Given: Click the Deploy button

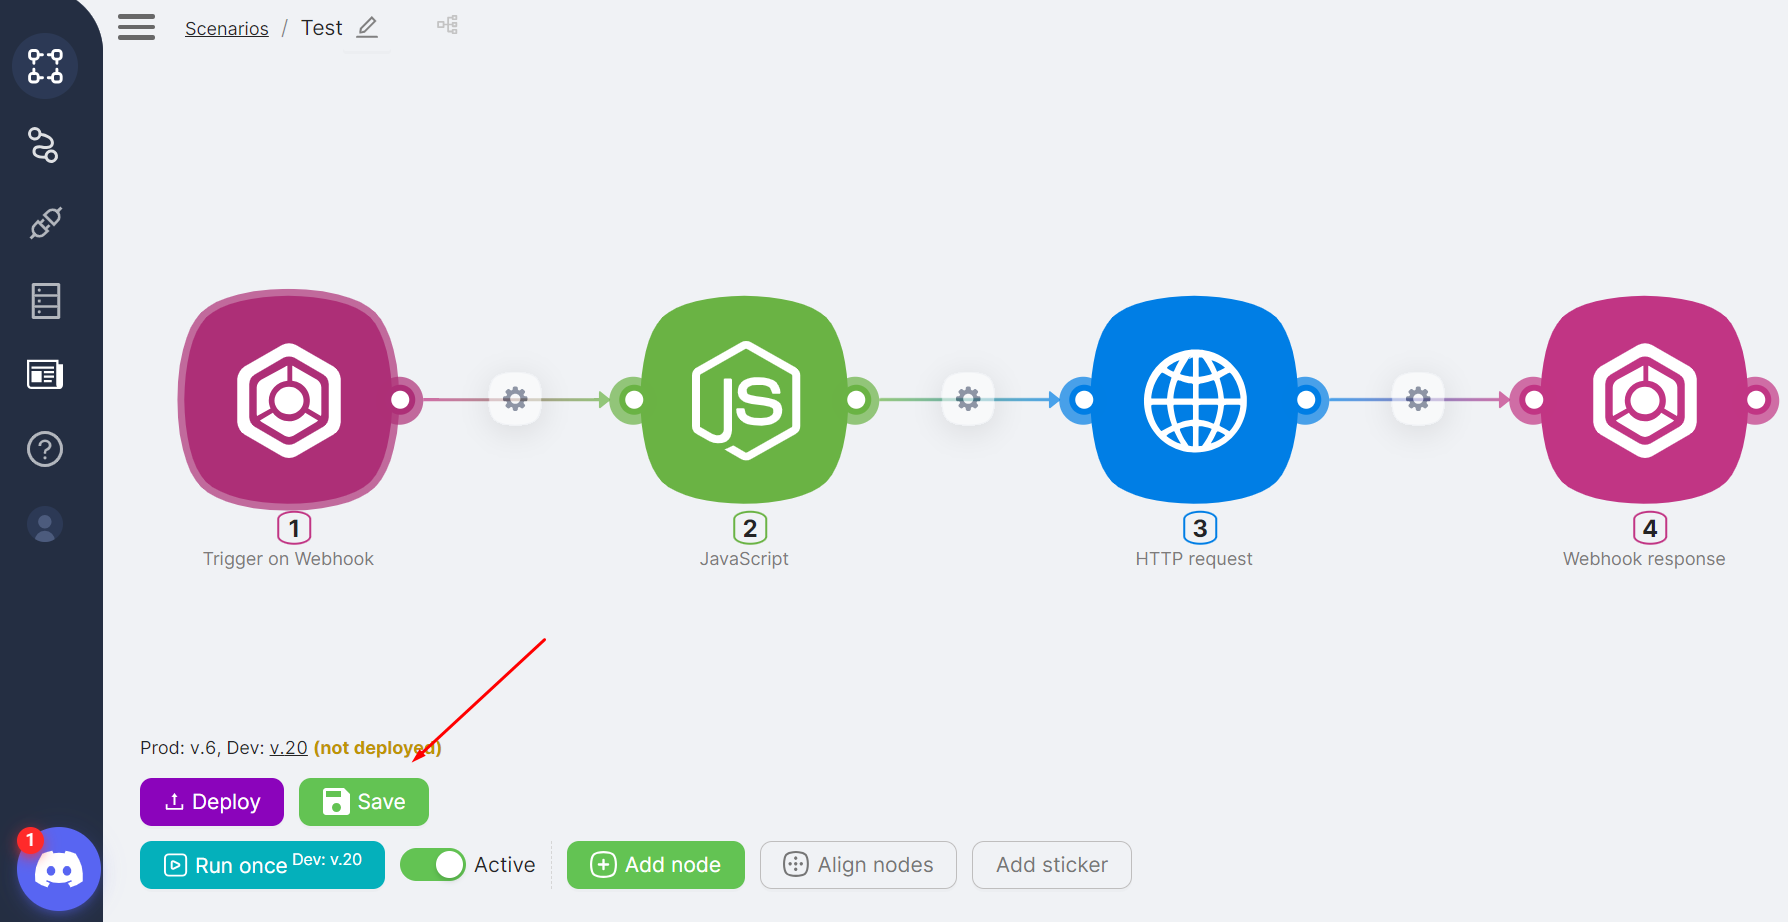Looking at the screenshot, I should pyautogui.click(x=212, y=802).
